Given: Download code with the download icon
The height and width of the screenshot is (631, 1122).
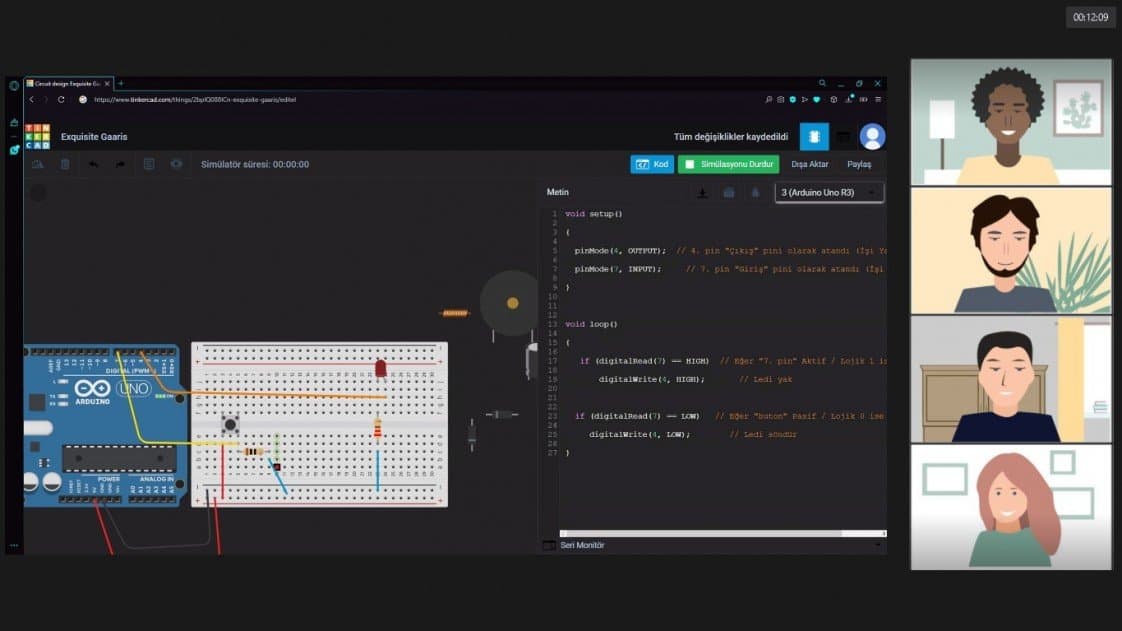Looking at the screenshot, I should [702, 192].
